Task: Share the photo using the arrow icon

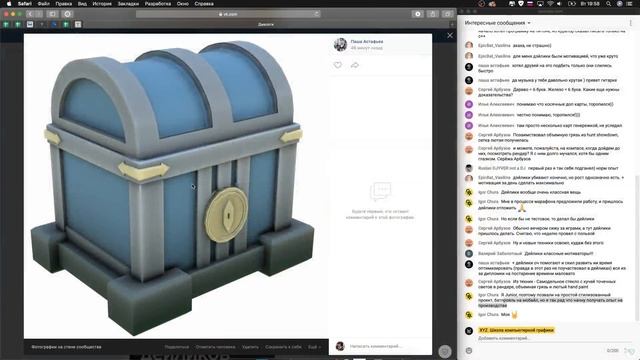Action: point(355,65)
